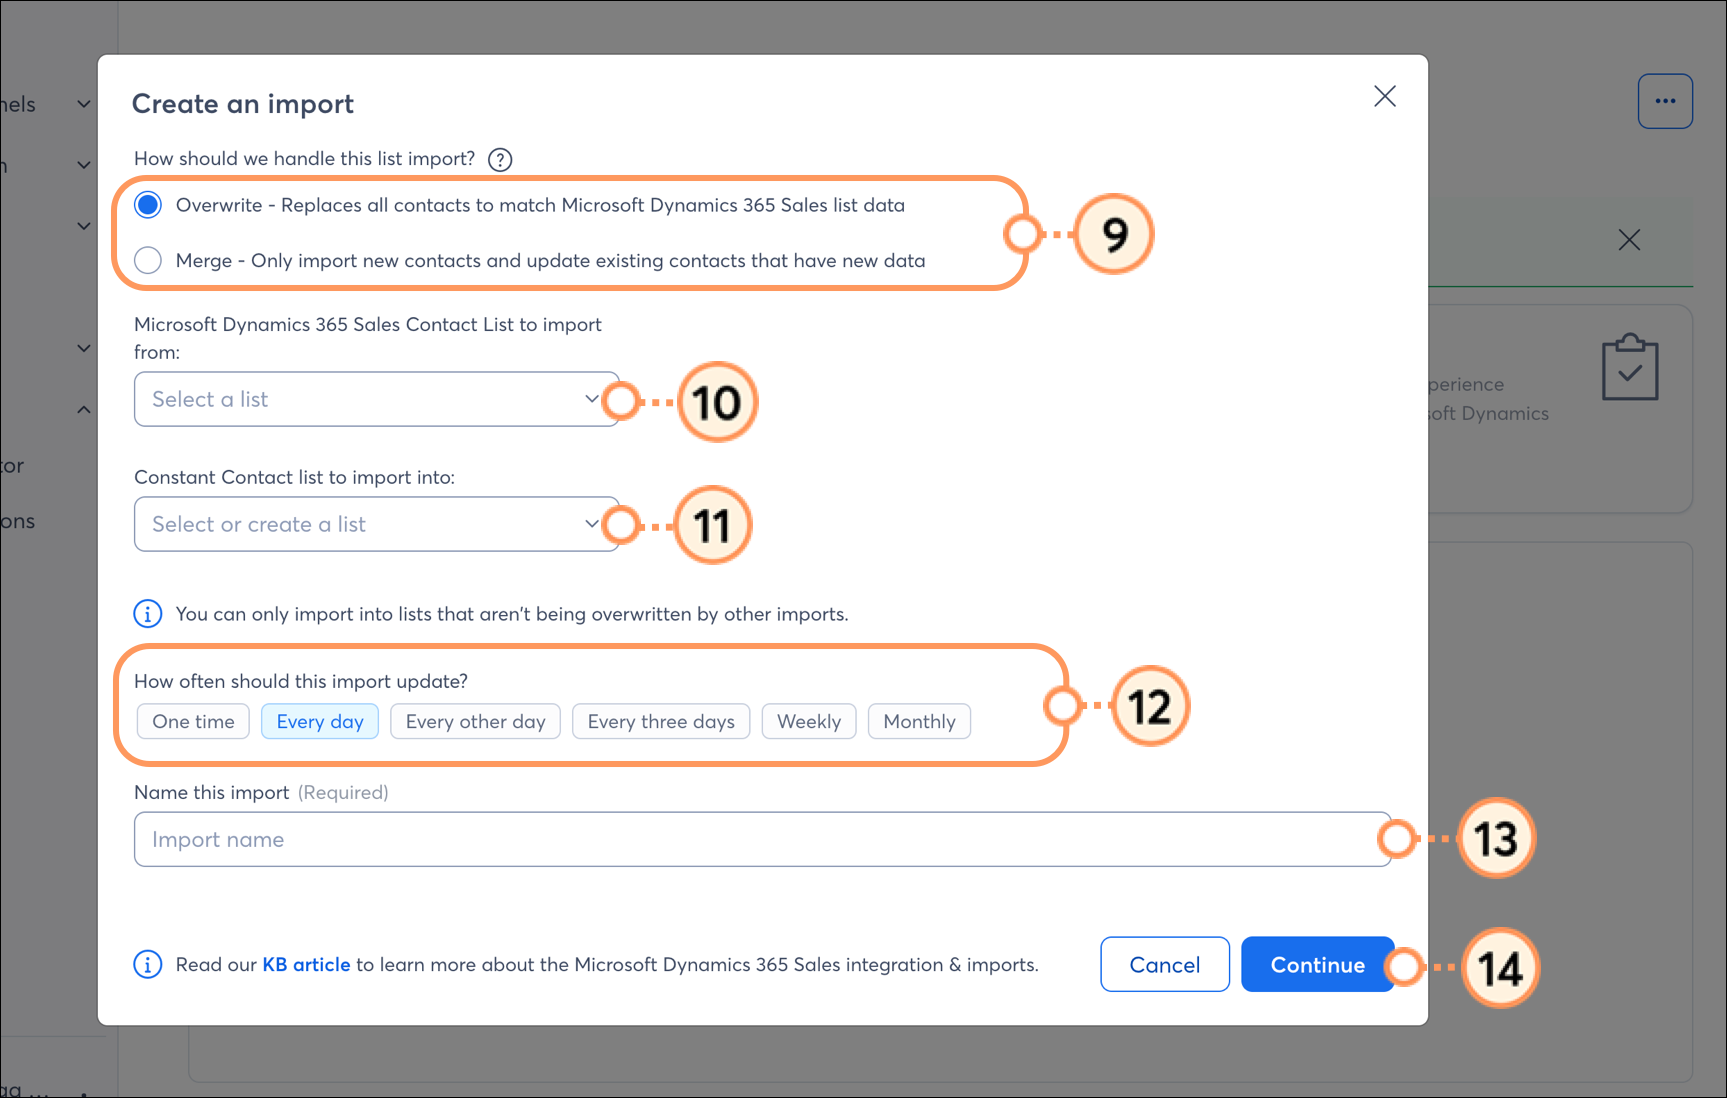Dismiss the background banner with X icon
The height and width of the screenshot is (1098, 1727).
tap(1629, 240)
